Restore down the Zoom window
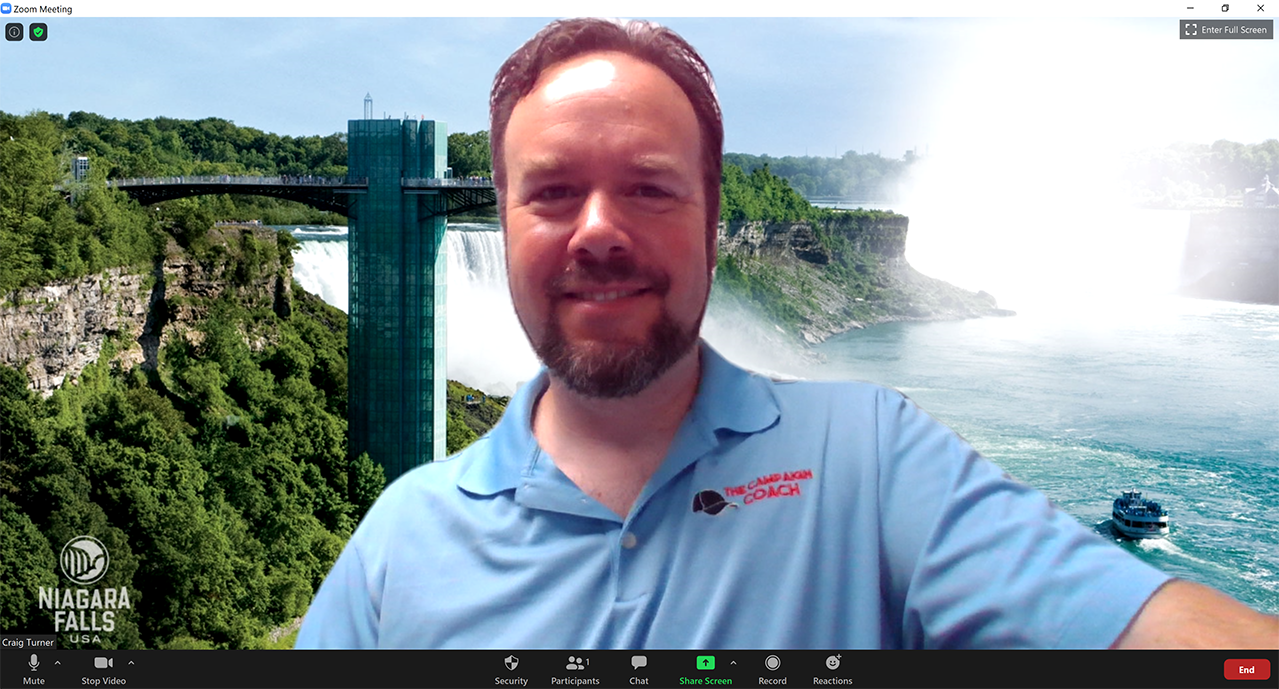 (1226, 8)
